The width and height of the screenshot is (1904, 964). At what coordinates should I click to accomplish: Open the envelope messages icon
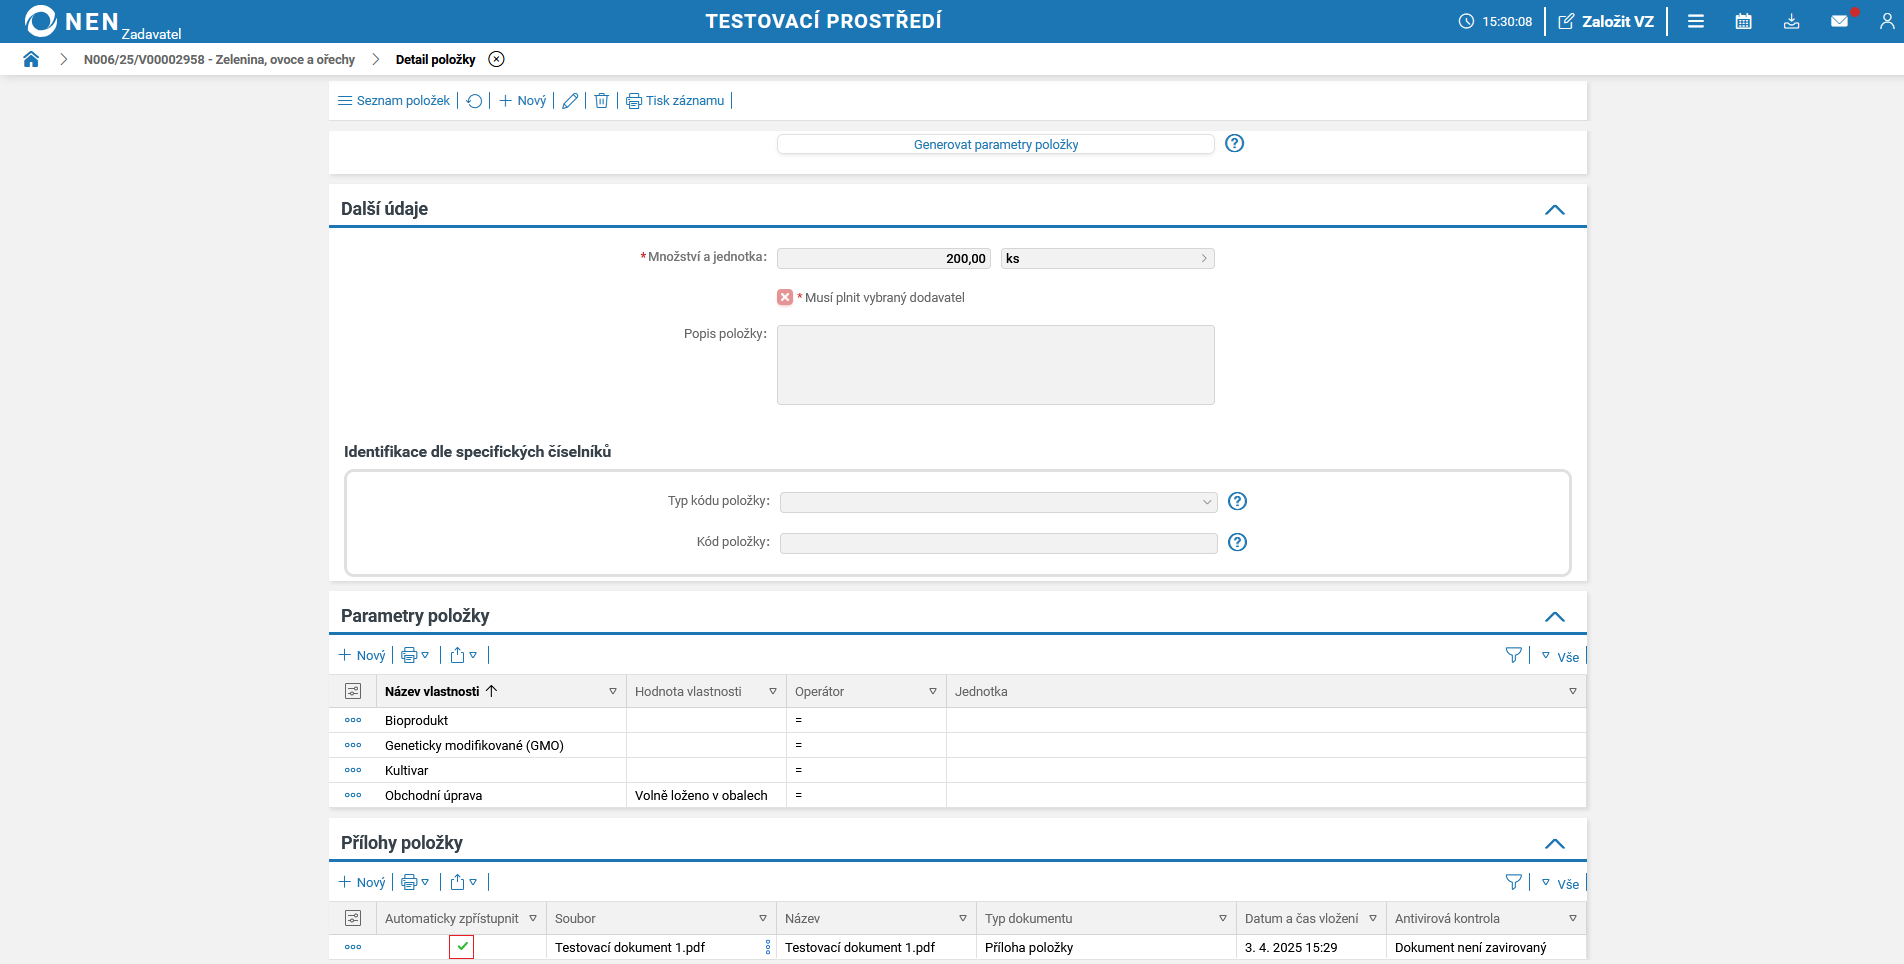(1839, 21)
